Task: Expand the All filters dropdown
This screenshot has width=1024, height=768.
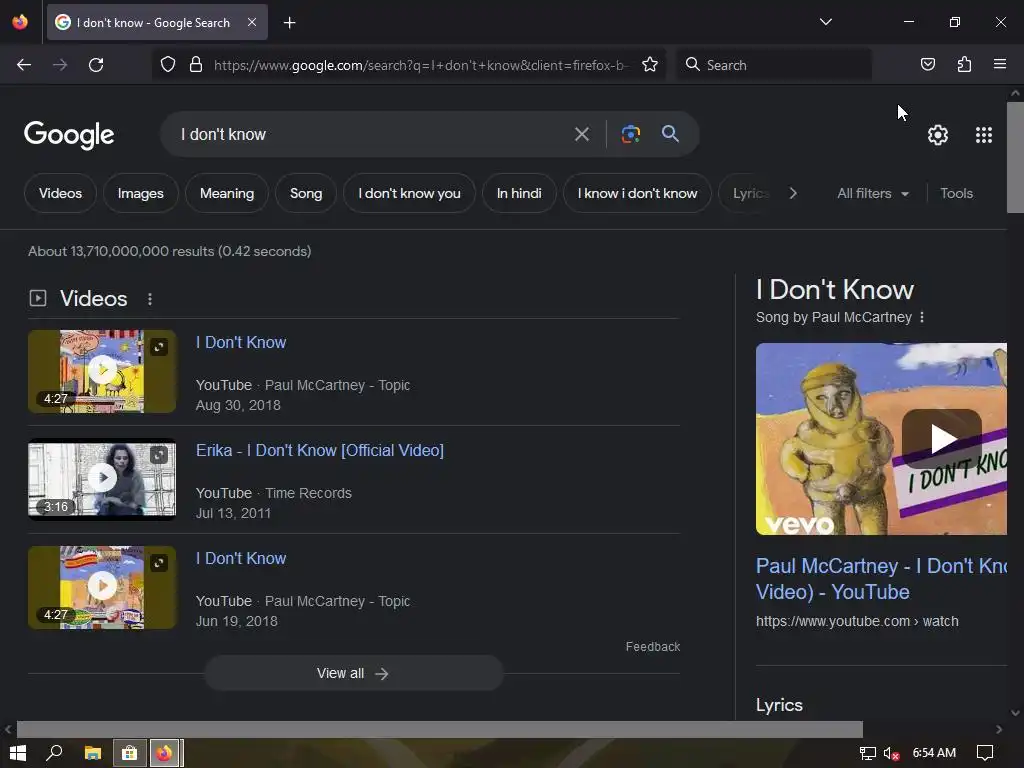Action: point(873,193)
